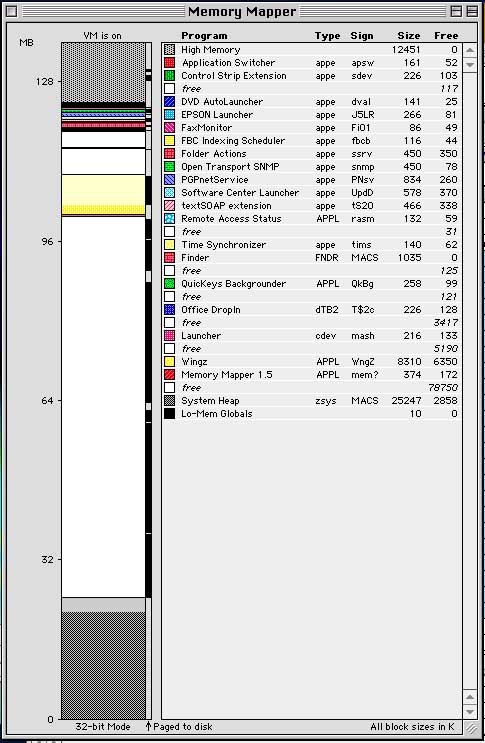Select the textSOAP extension swatch icon
The height and width of the screenshot is (743, 485).
[x=169, y=205]
